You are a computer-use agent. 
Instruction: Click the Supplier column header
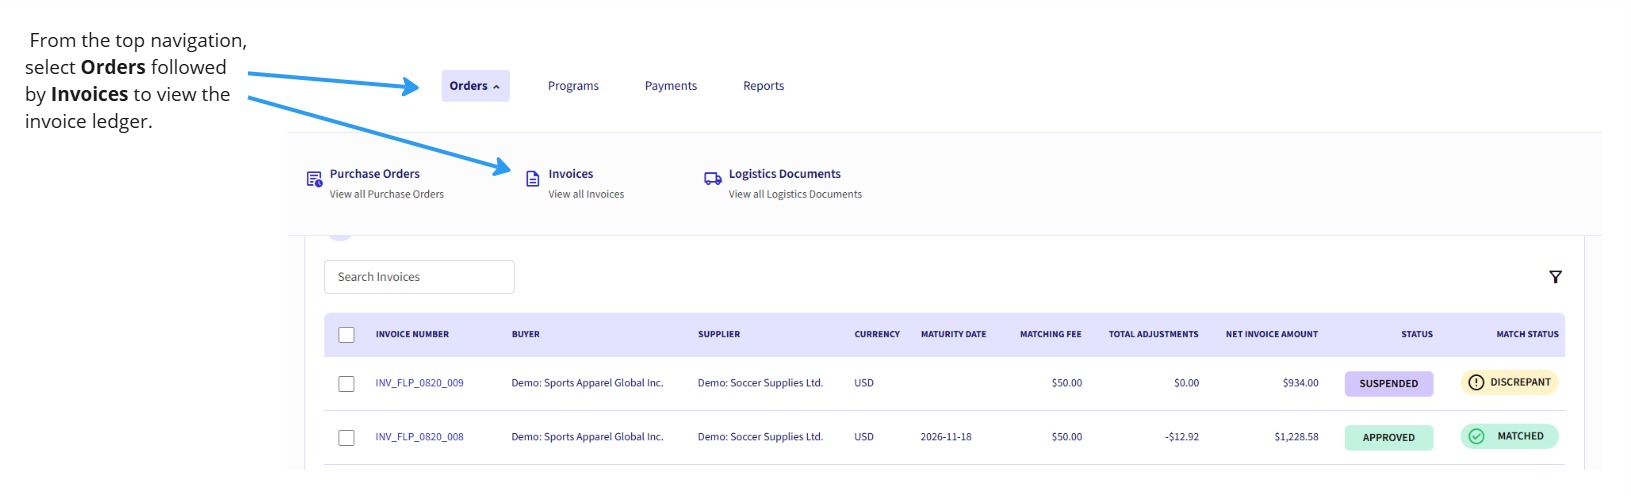719,334
